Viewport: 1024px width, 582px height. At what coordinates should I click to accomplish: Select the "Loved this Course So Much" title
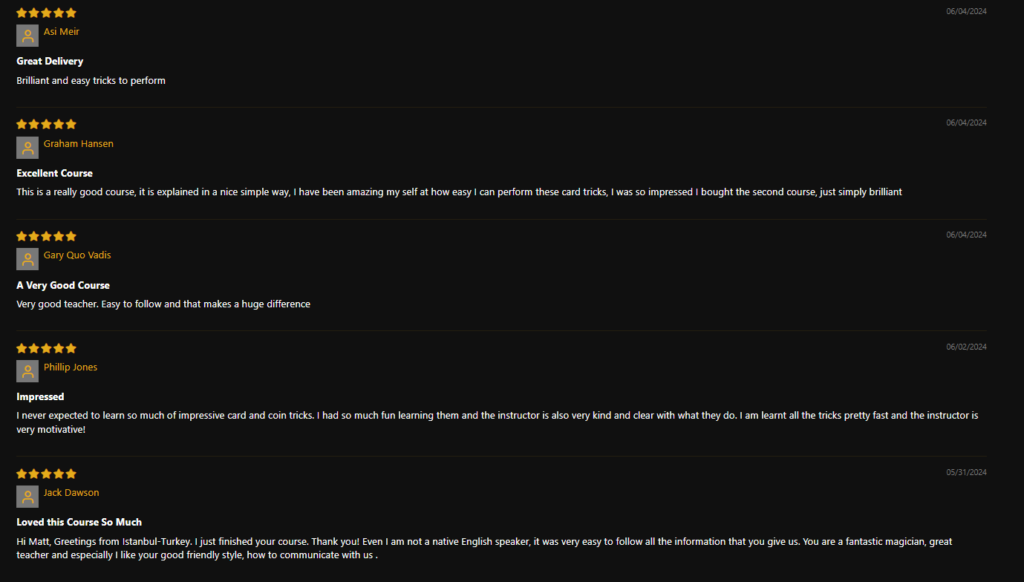coord(79,522)
